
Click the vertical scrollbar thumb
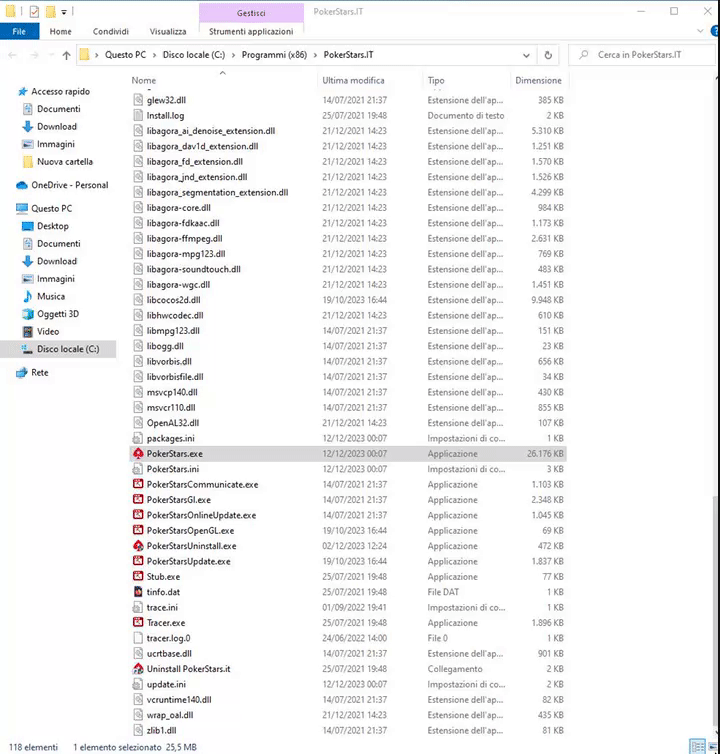coord(717,611)
